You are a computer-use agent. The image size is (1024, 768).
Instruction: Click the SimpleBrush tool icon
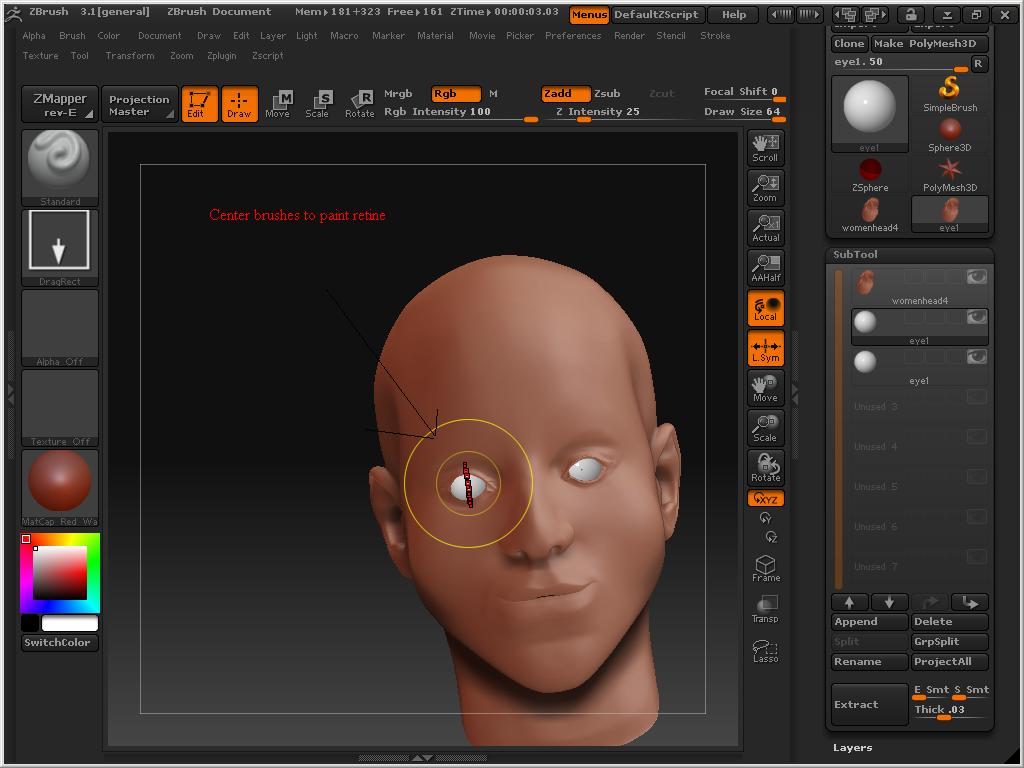(948, 90)
